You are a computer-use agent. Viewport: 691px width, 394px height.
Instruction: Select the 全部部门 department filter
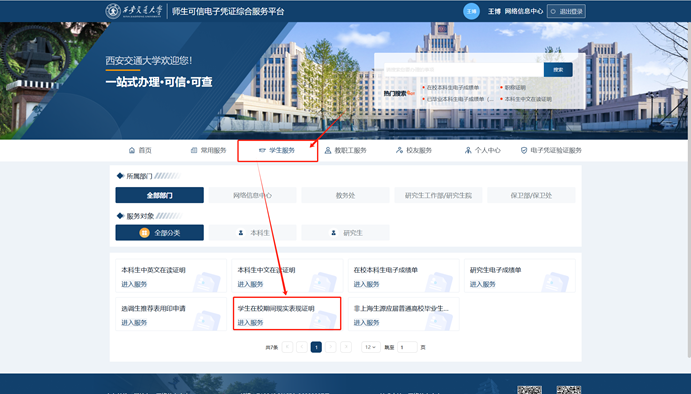[160, 195]
